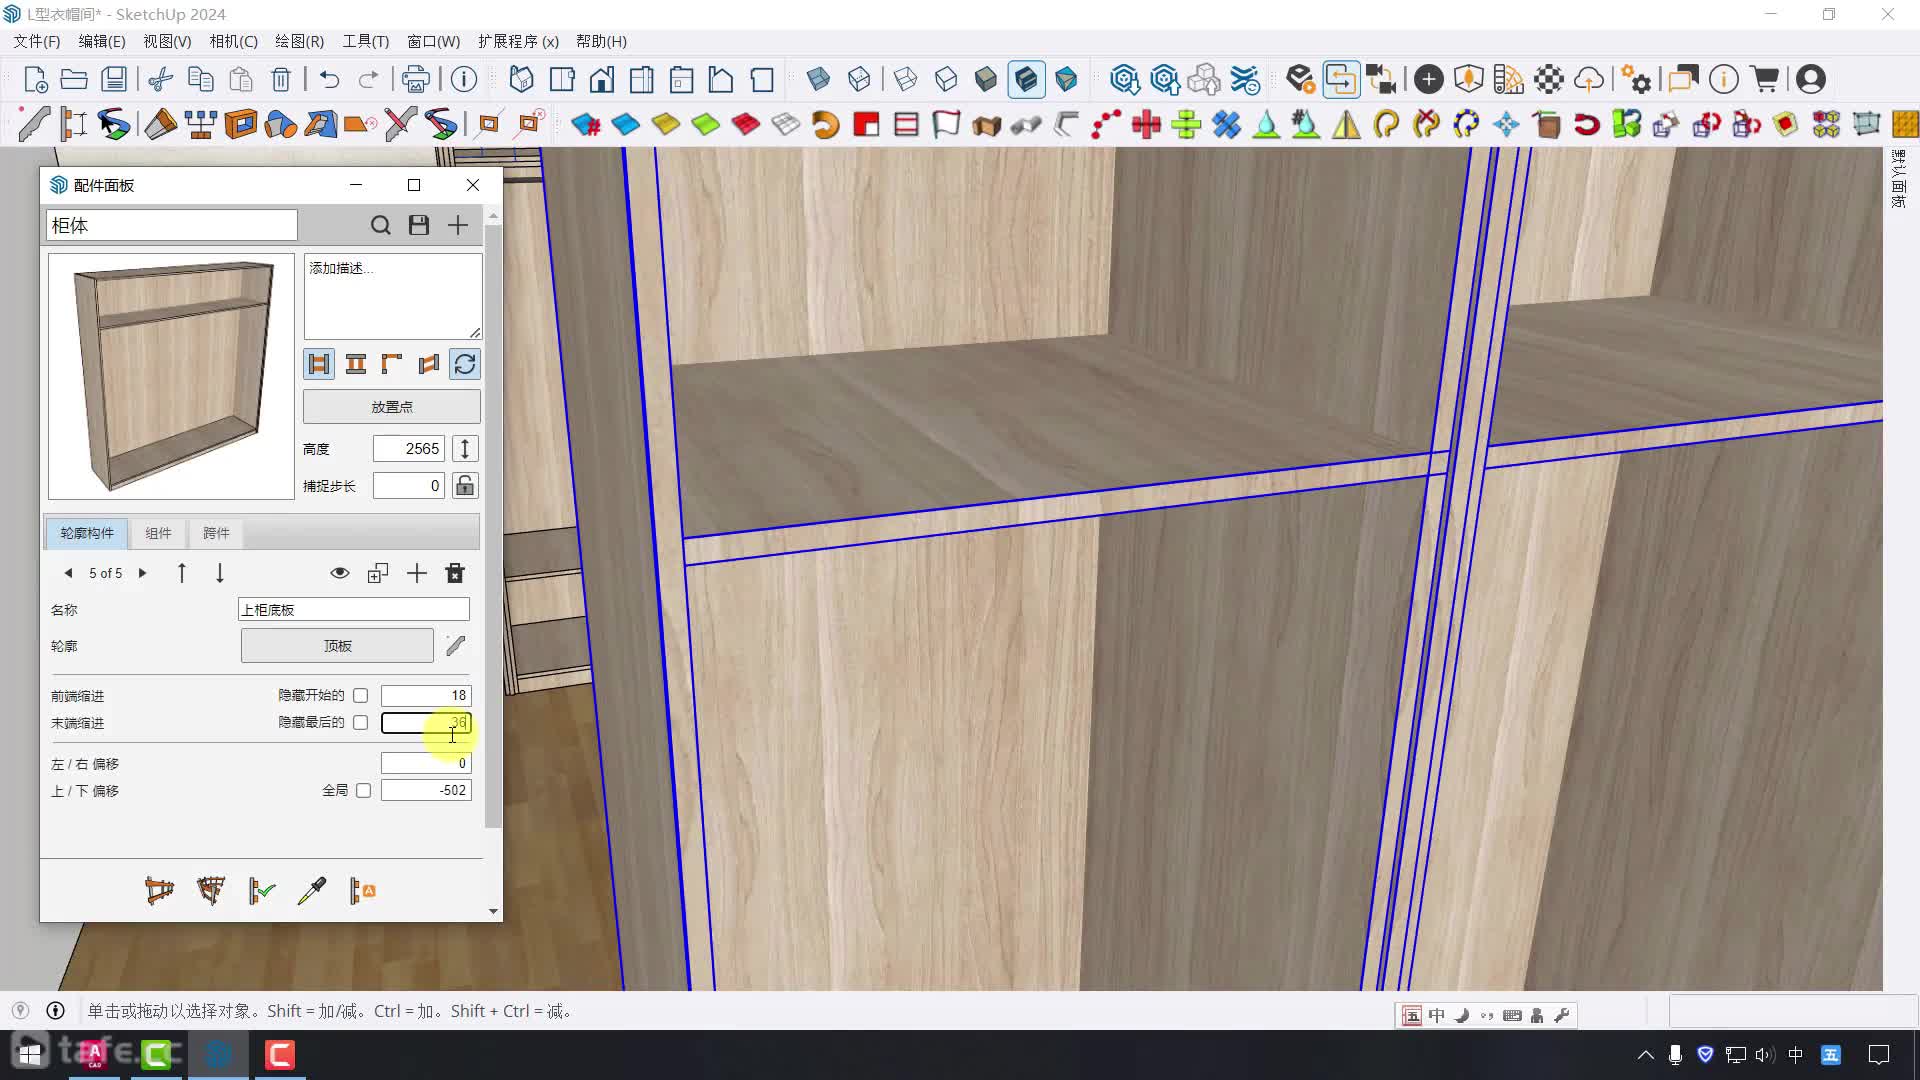Toggle the first orange span mode button
1920x1080 pixels.
point(319,364)
